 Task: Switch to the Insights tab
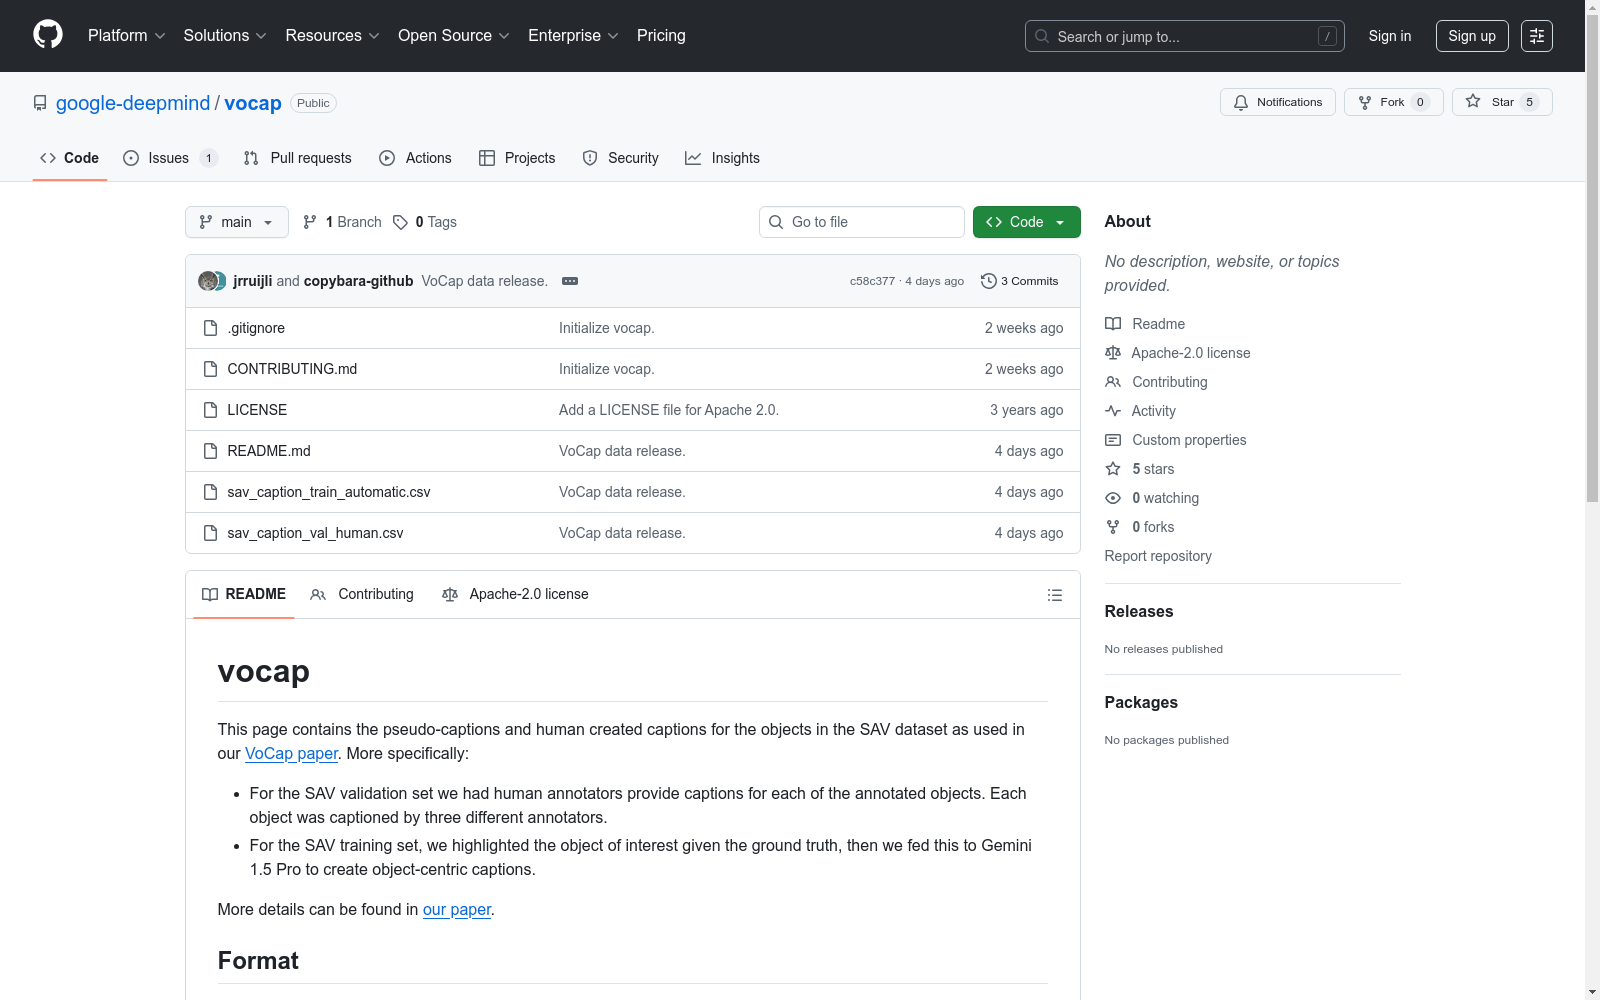722,158
